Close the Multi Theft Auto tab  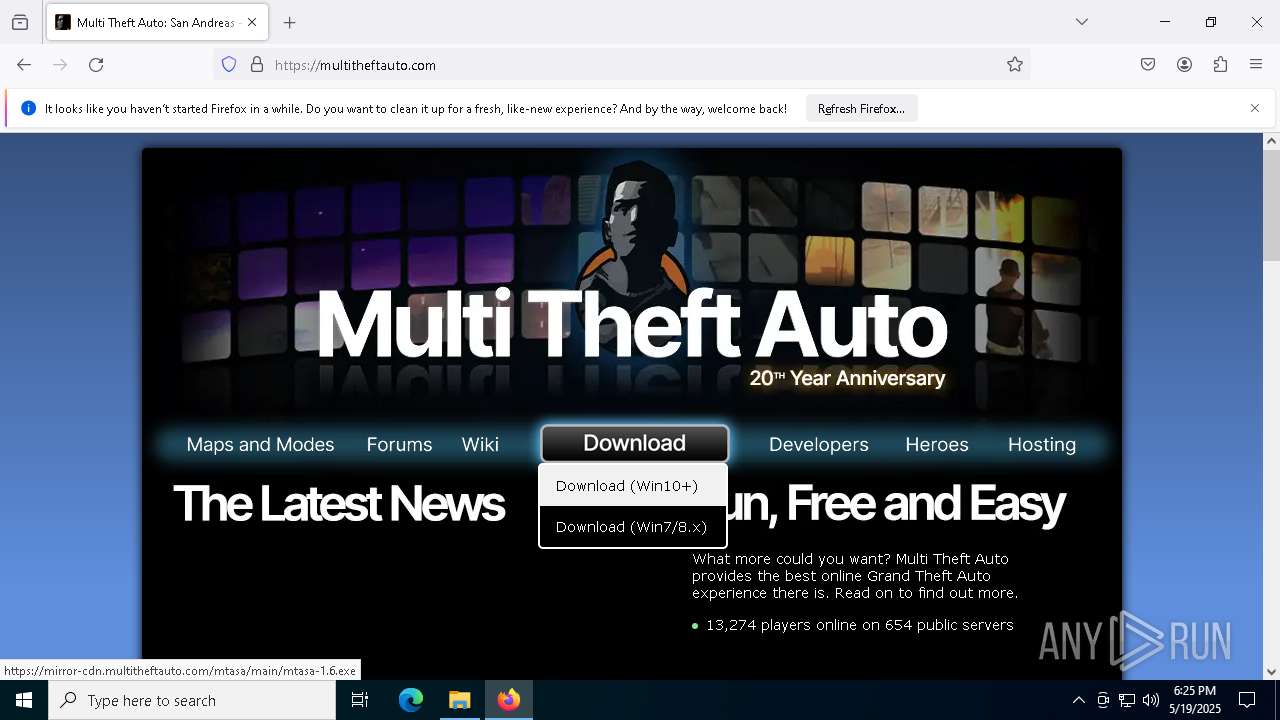[252, 22]
